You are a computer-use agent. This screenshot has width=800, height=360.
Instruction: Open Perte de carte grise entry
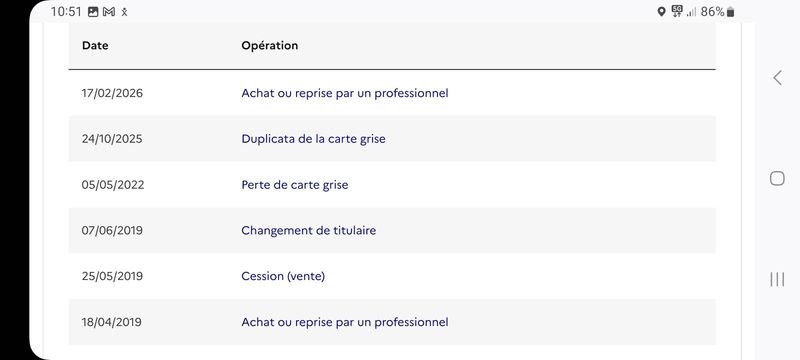(295, 185)
